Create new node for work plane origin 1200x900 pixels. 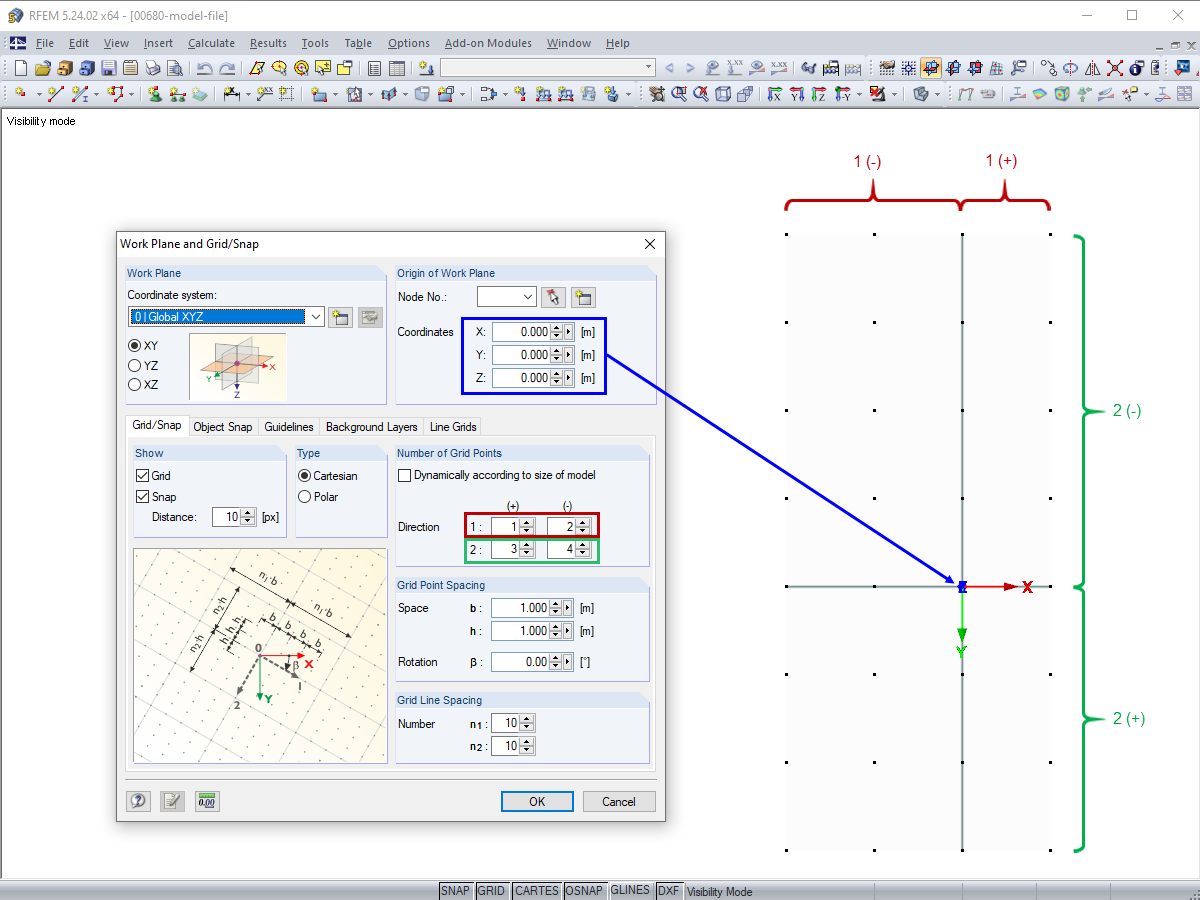point(583,297)
